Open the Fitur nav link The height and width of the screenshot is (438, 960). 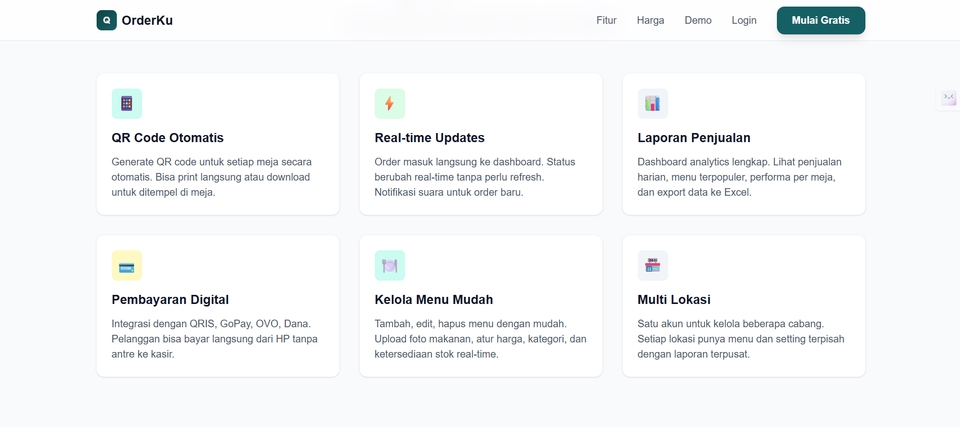pos(606,20)
